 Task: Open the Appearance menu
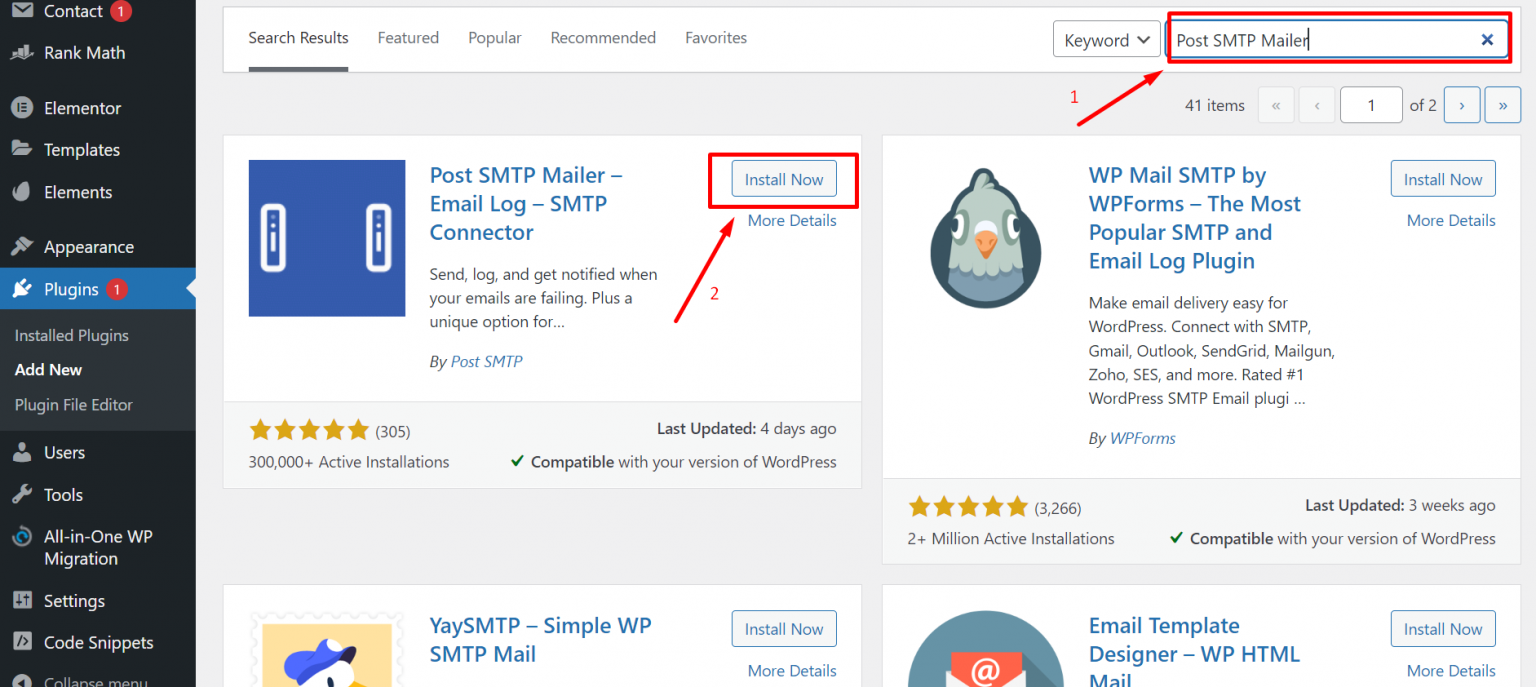pyautogui.click(x=89, y=246)
